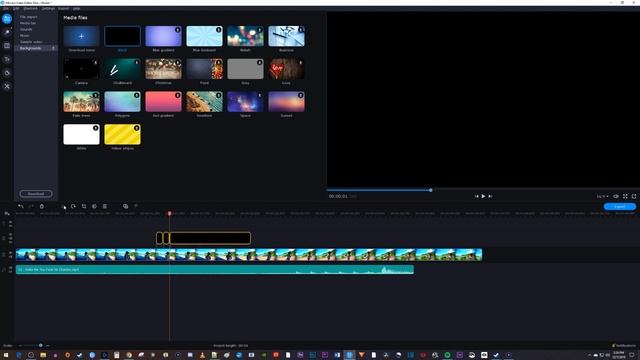This screenshot has height=360, width=640.
Task: Click the red playhead marker on ruler
Action: pos(169,213)
